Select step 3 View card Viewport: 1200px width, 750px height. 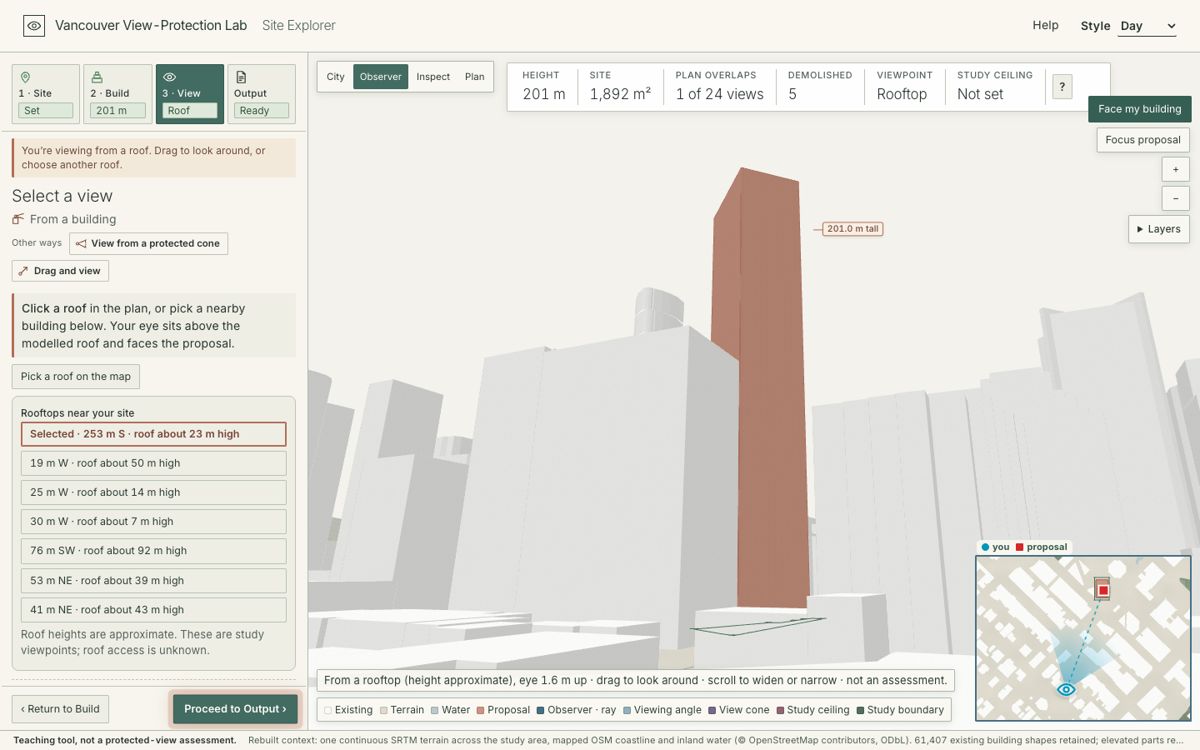[x=190, y=94]
